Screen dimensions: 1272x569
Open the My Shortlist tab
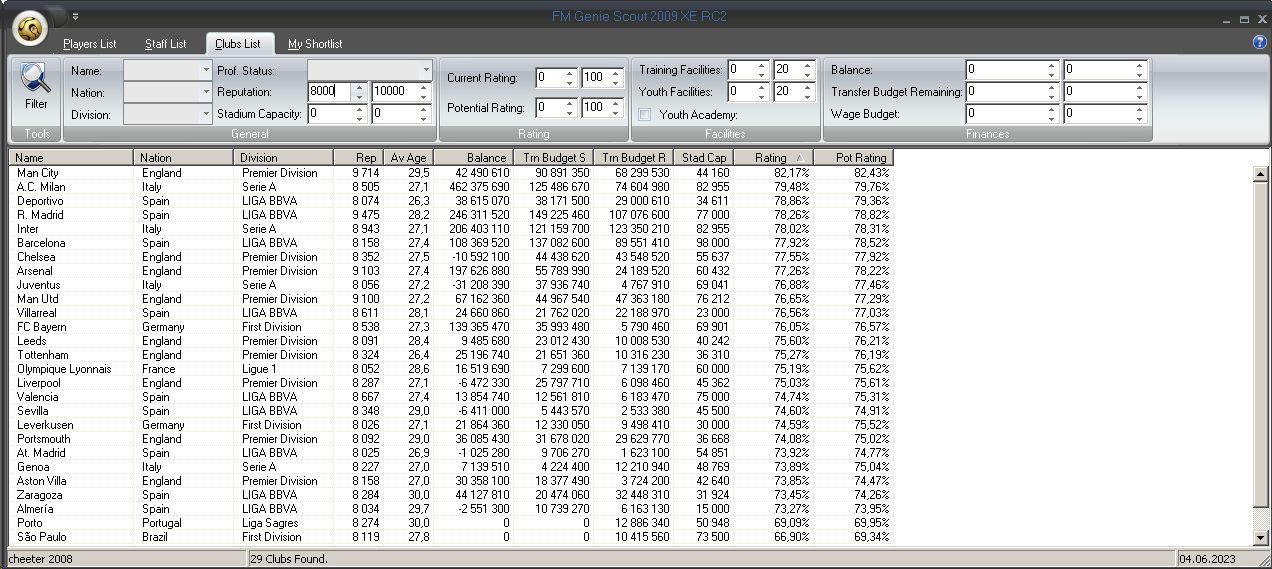coord(315,44)
